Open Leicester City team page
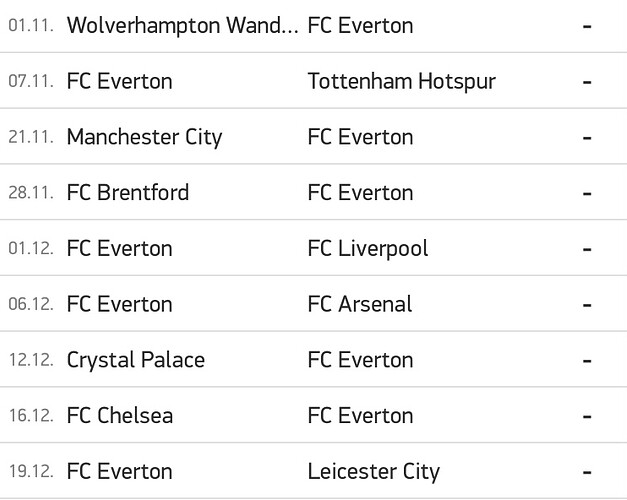627x500 pixels. point(374,472)
